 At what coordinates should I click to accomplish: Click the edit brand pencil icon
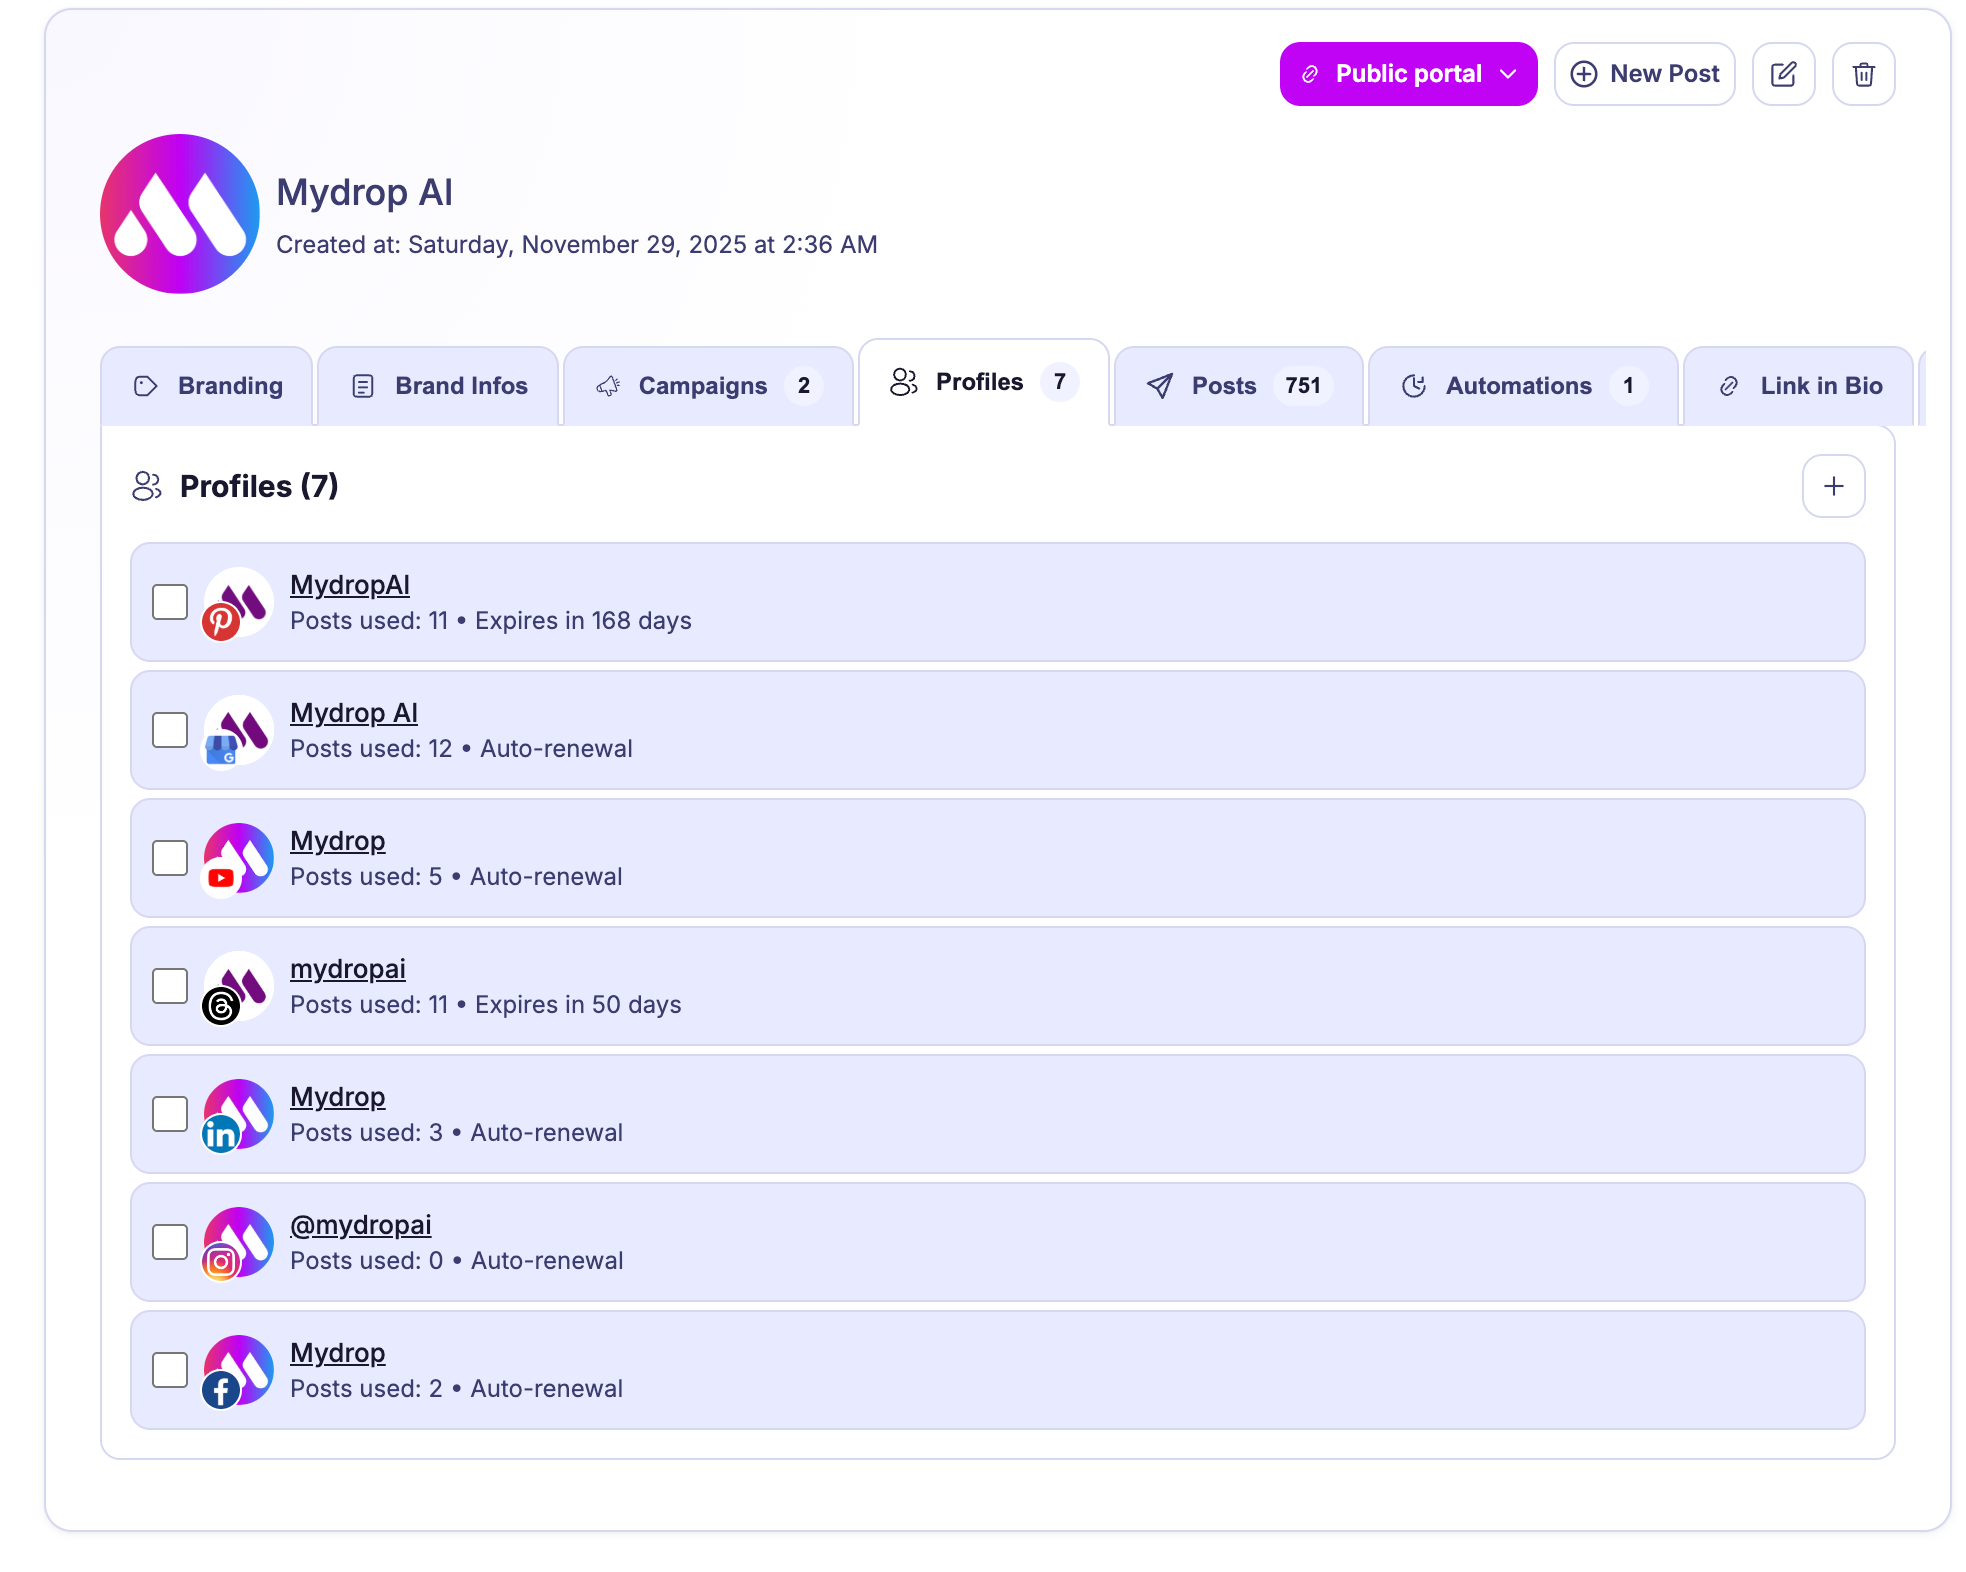pyautogui.click(x=1783, y=74)
